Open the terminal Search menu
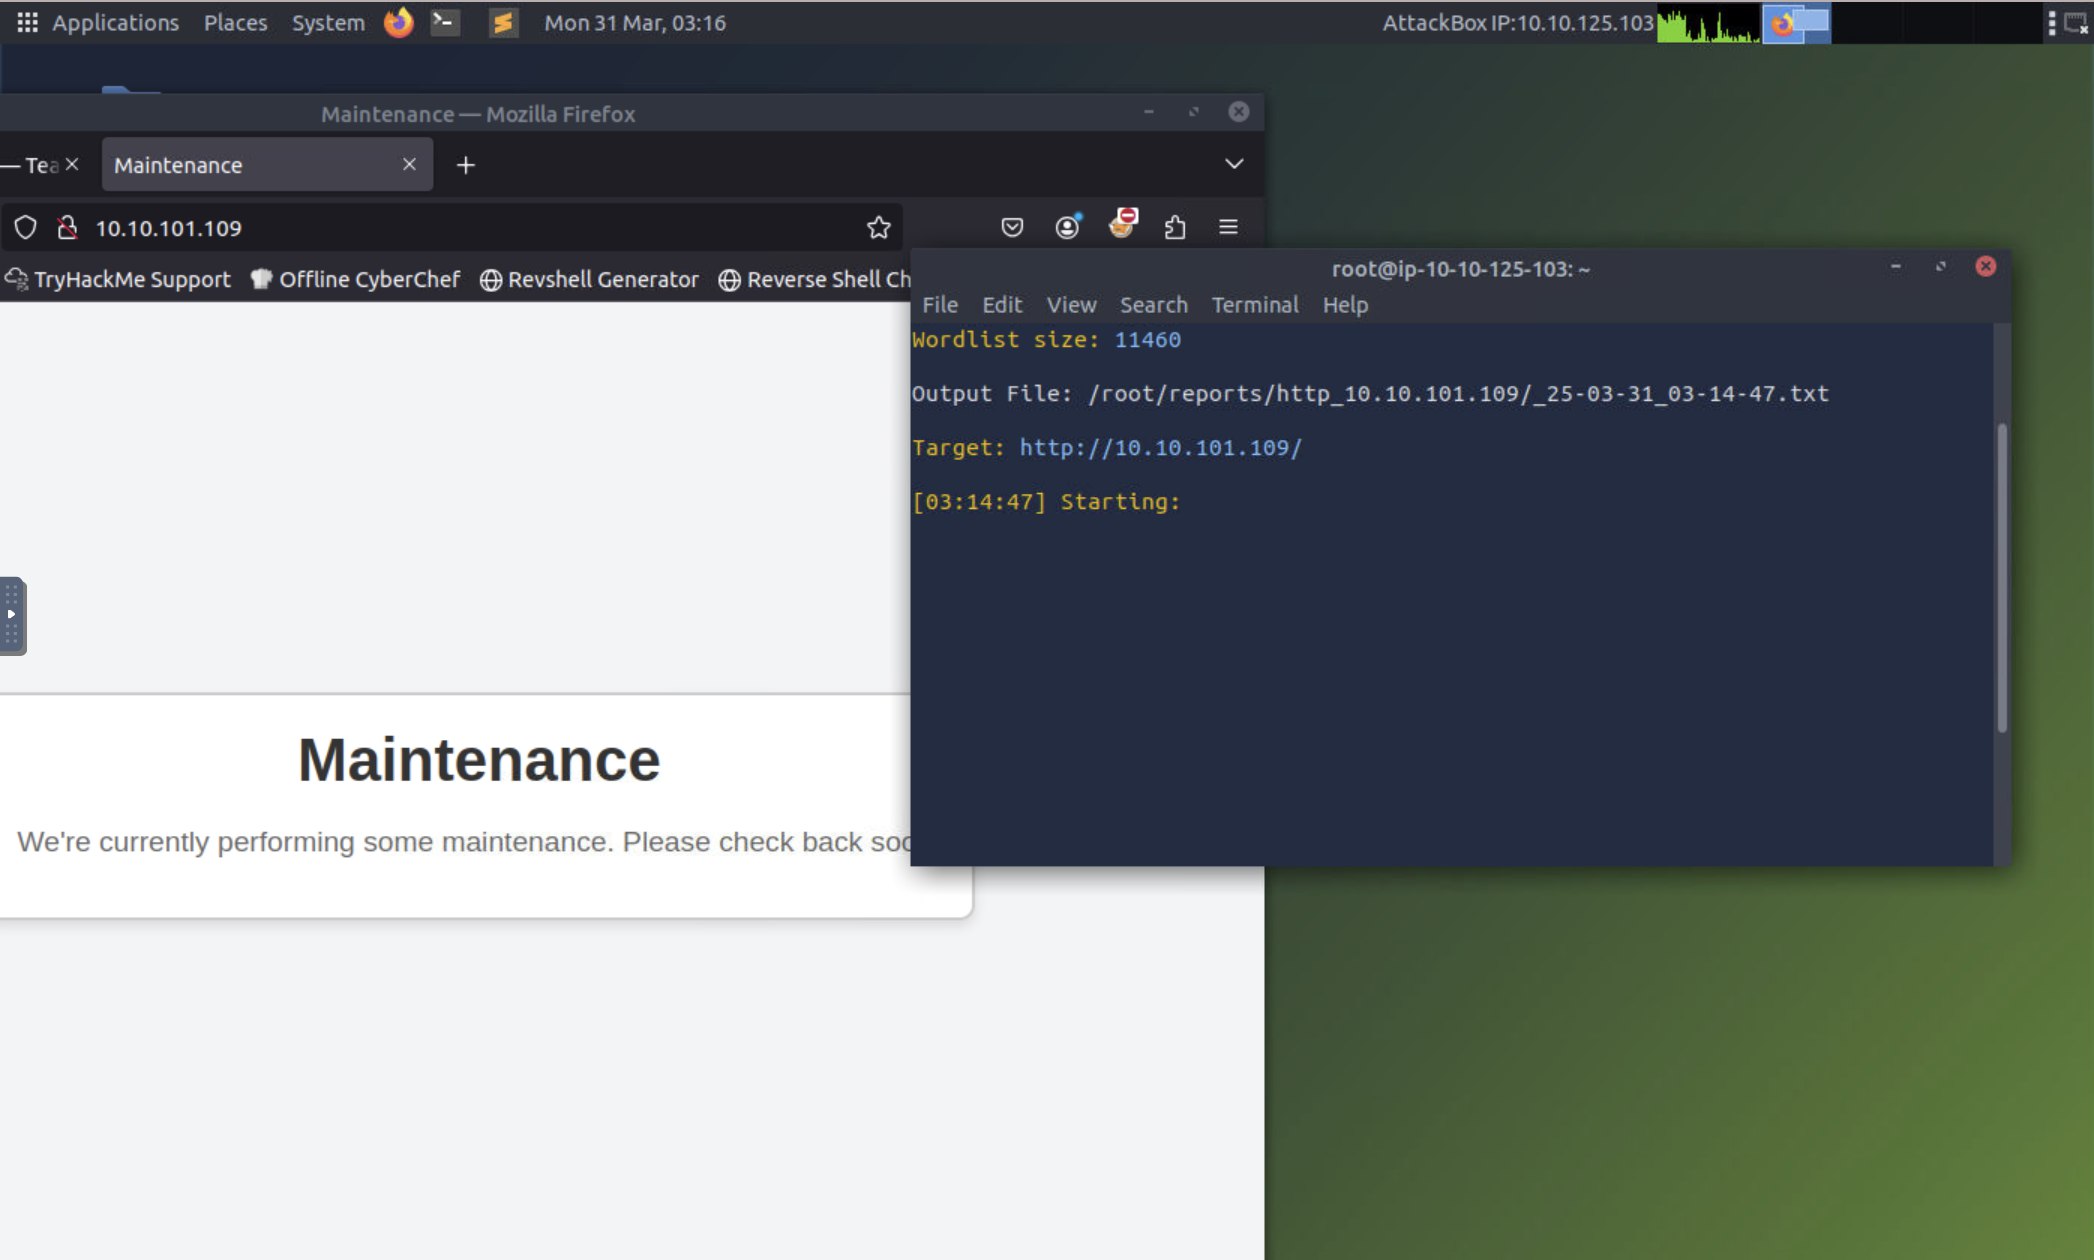 [1153, 305]
